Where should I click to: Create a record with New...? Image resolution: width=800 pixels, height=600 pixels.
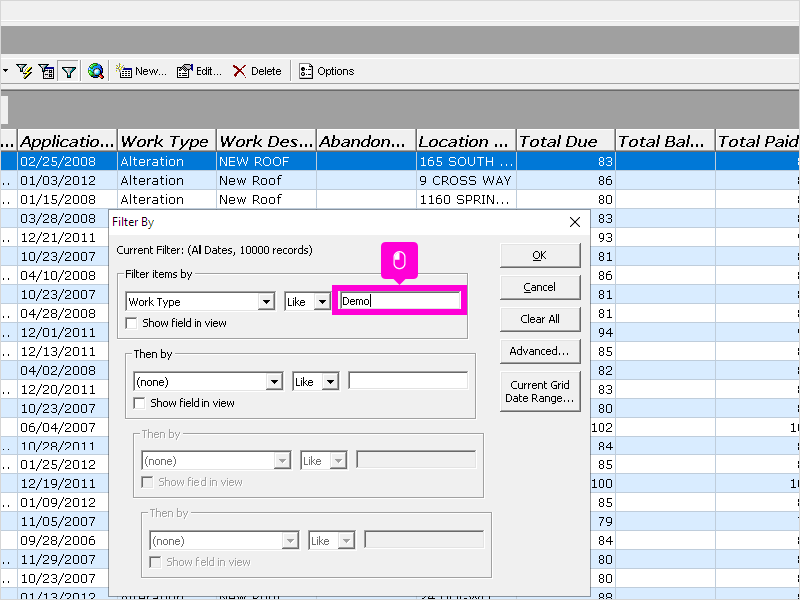point(141,71)
